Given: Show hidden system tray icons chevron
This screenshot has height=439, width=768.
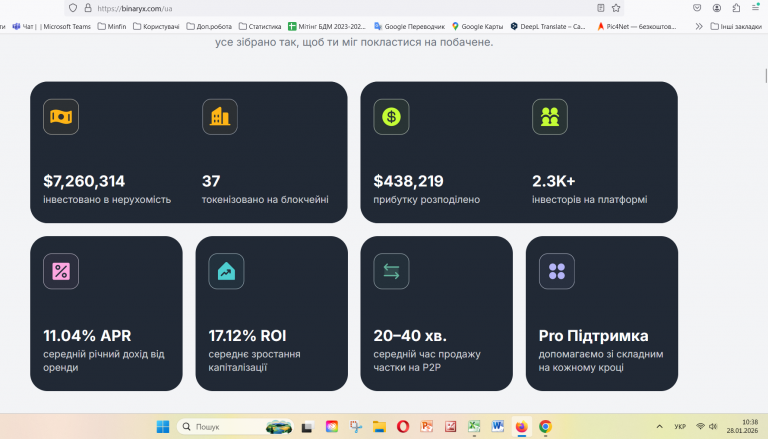Looking at the screenshot, I should click(x=659, y=427).
